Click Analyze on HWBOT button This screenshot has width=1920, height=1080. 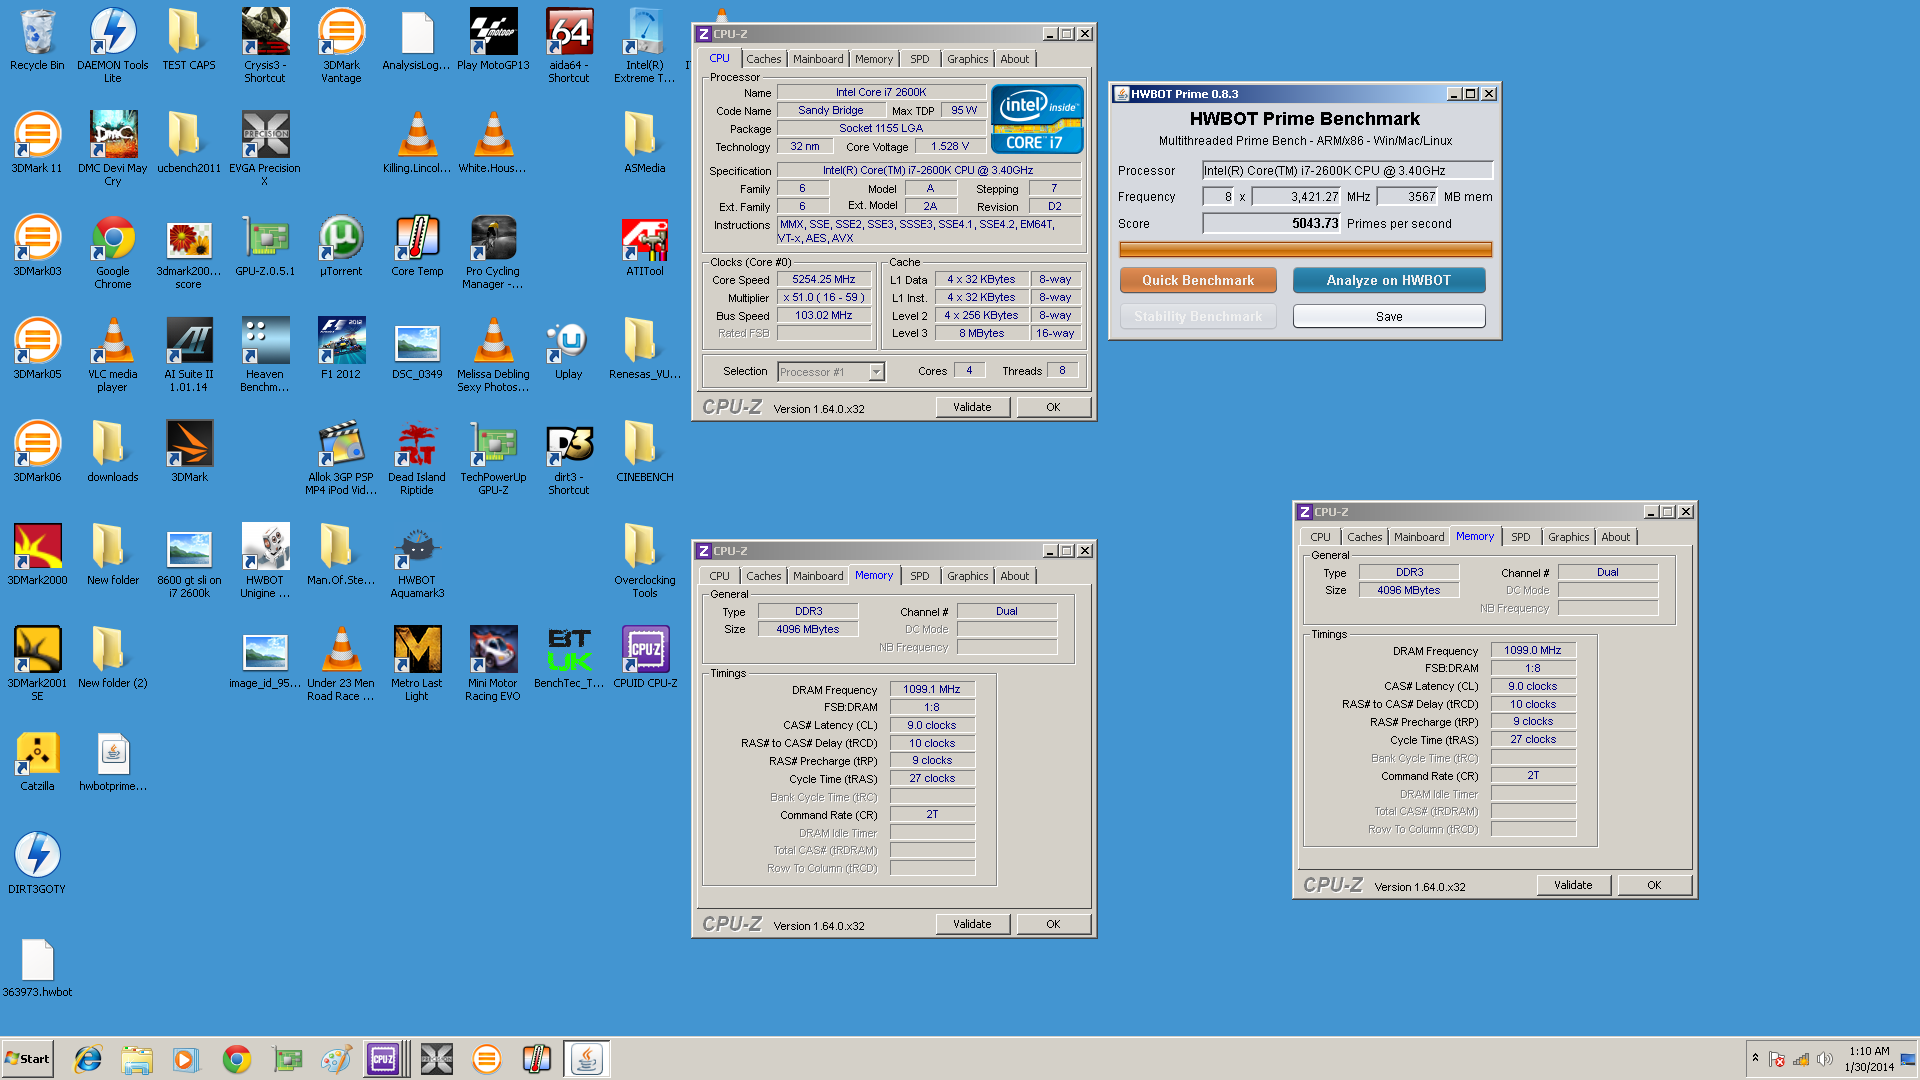[x=1388, y=280]
